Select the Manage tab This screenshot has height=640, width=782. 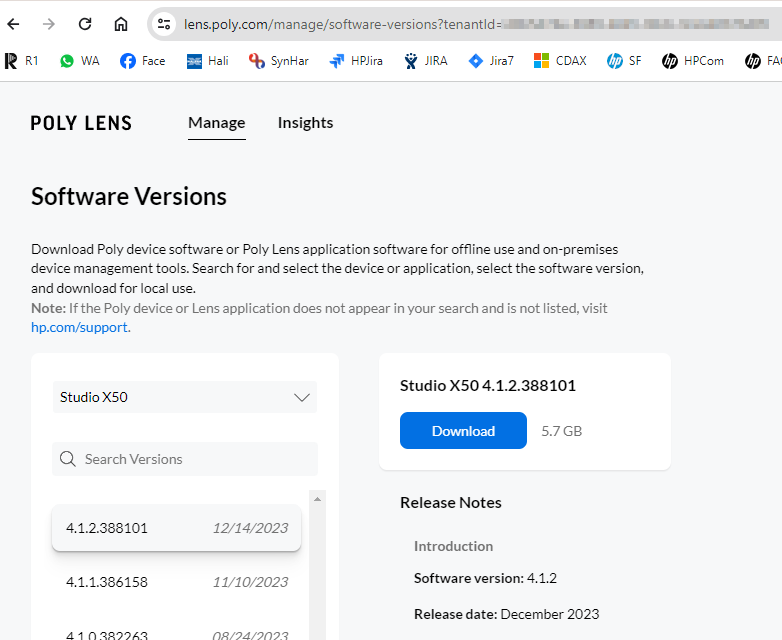coord(216,123)
